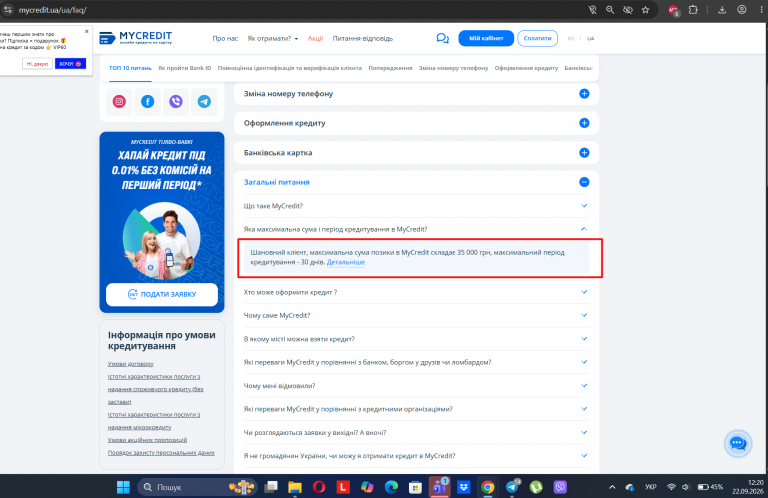Open Google Chrome from the taskbar

click(x=487, y=487)
